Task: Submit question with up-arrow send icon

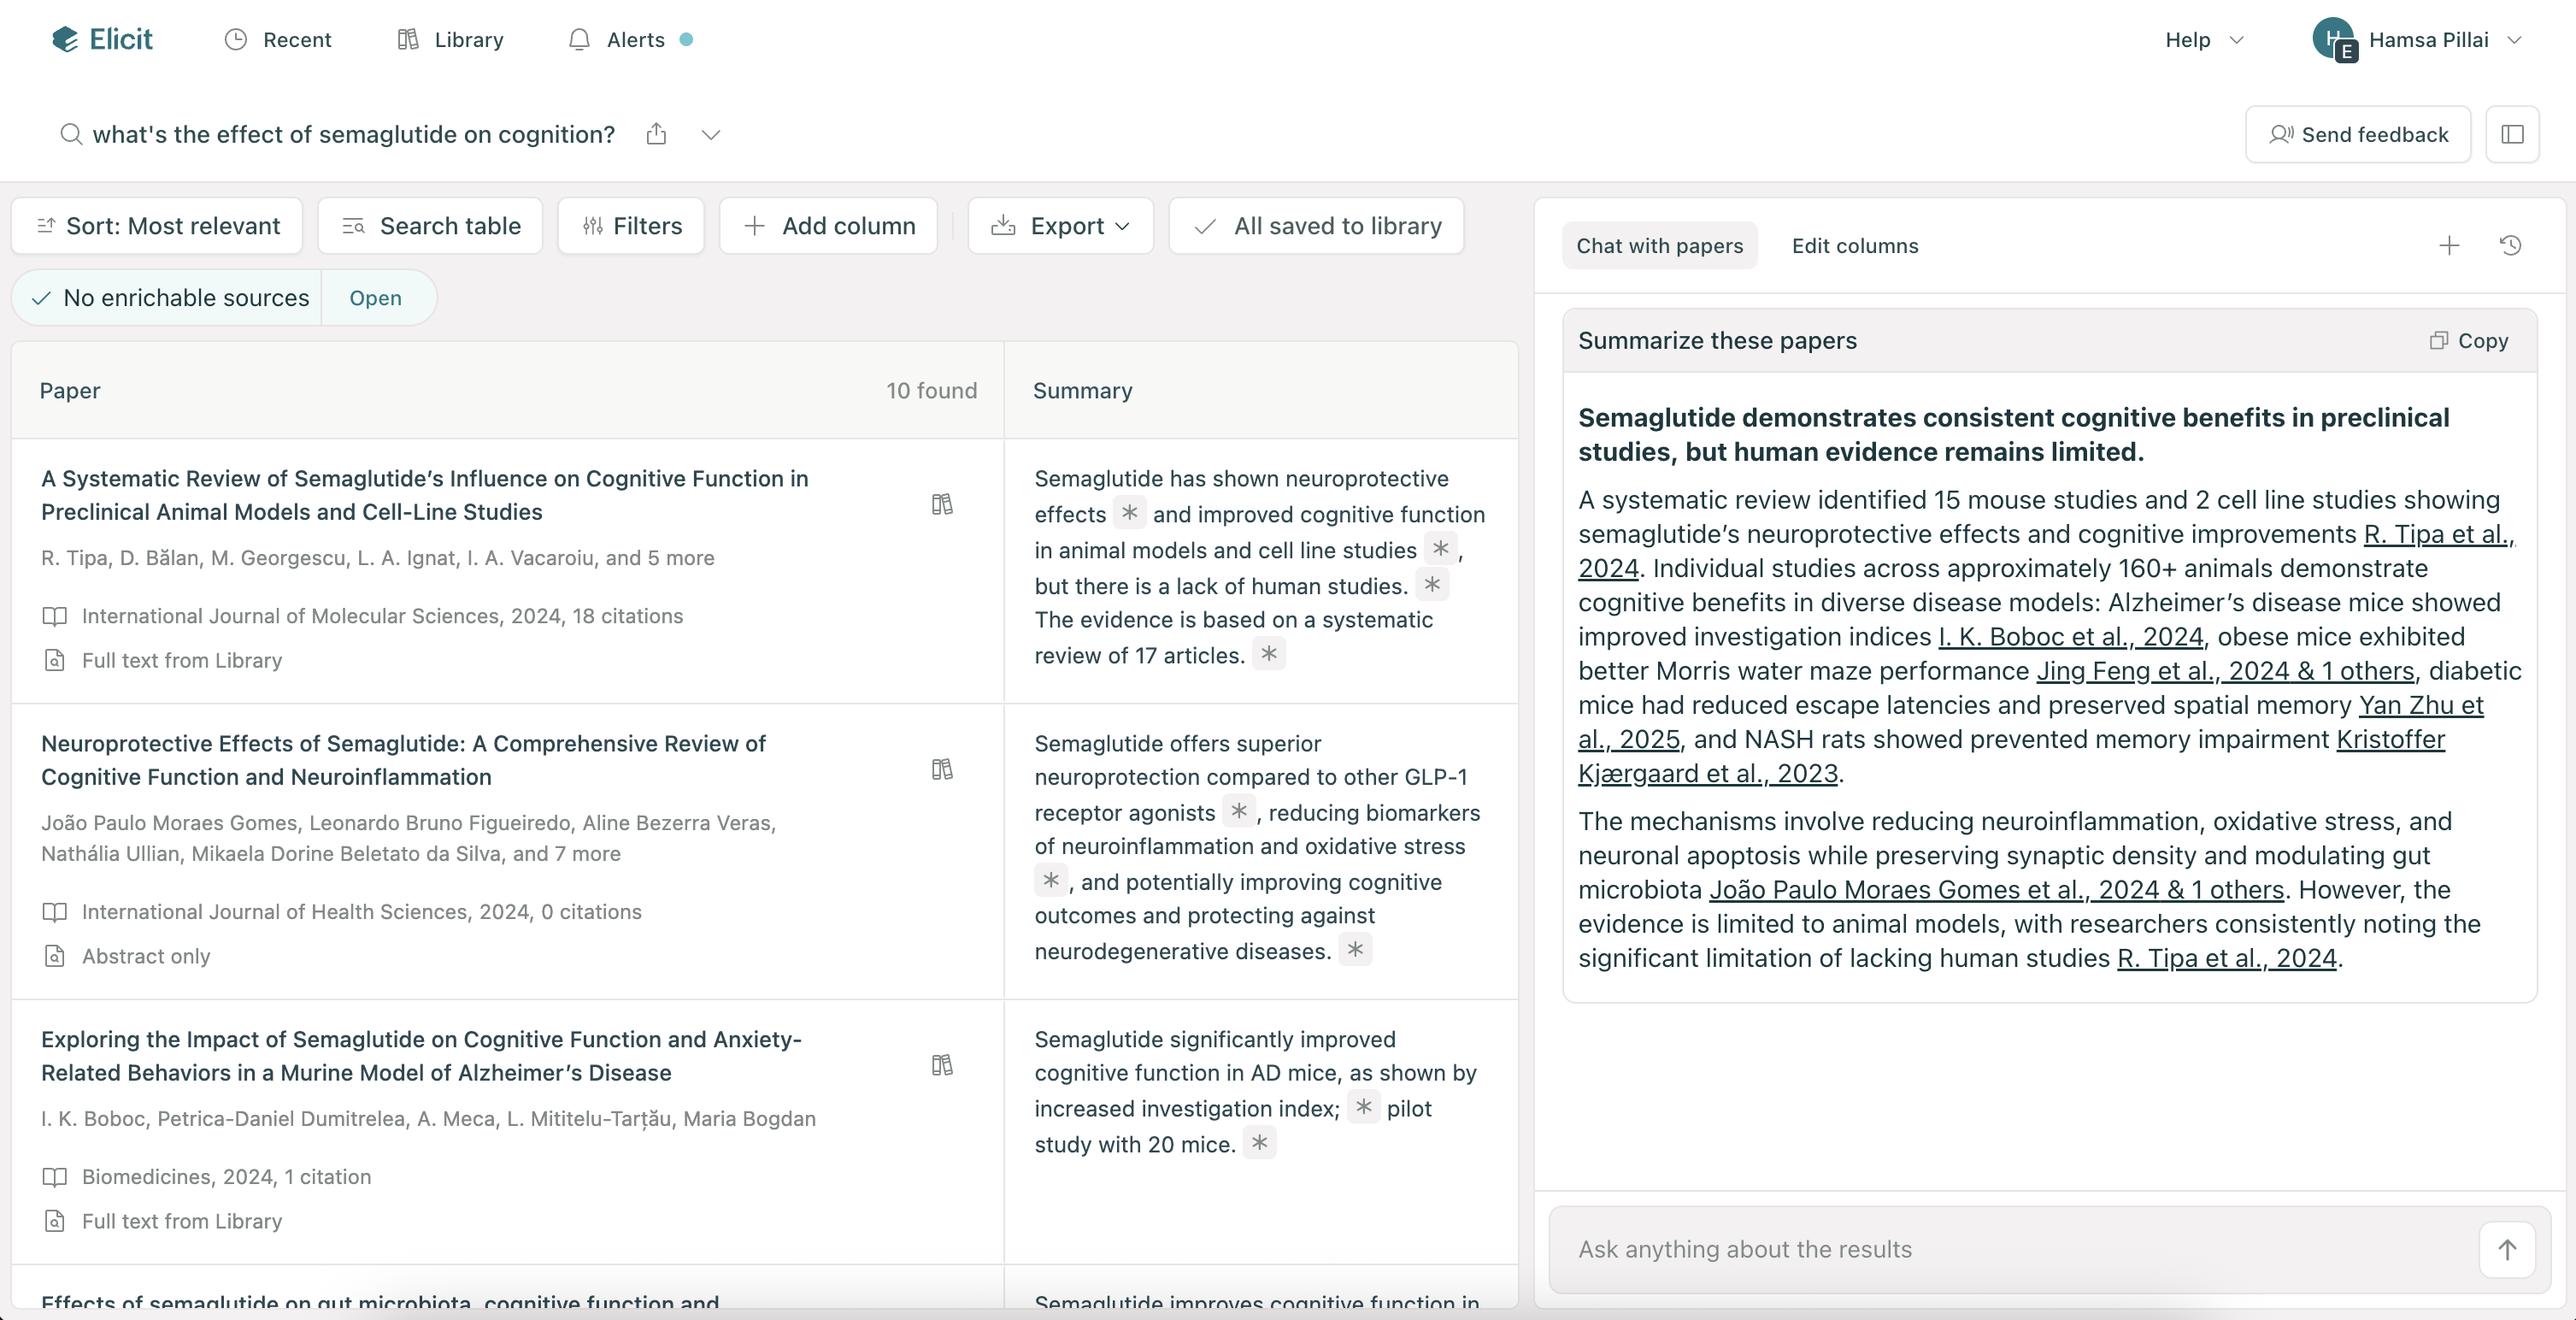Action: click(x=2507, y=1250)
